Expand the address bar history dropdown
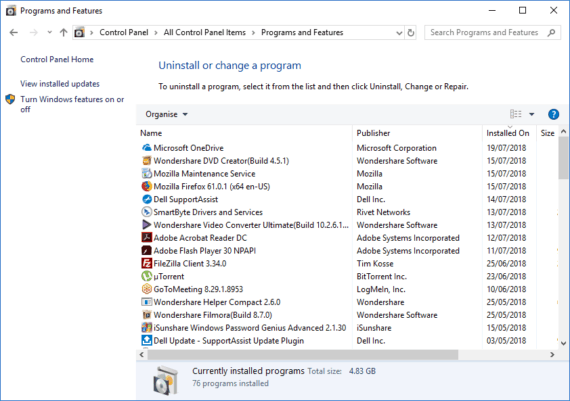570x401 pixels. pos(399,33)
